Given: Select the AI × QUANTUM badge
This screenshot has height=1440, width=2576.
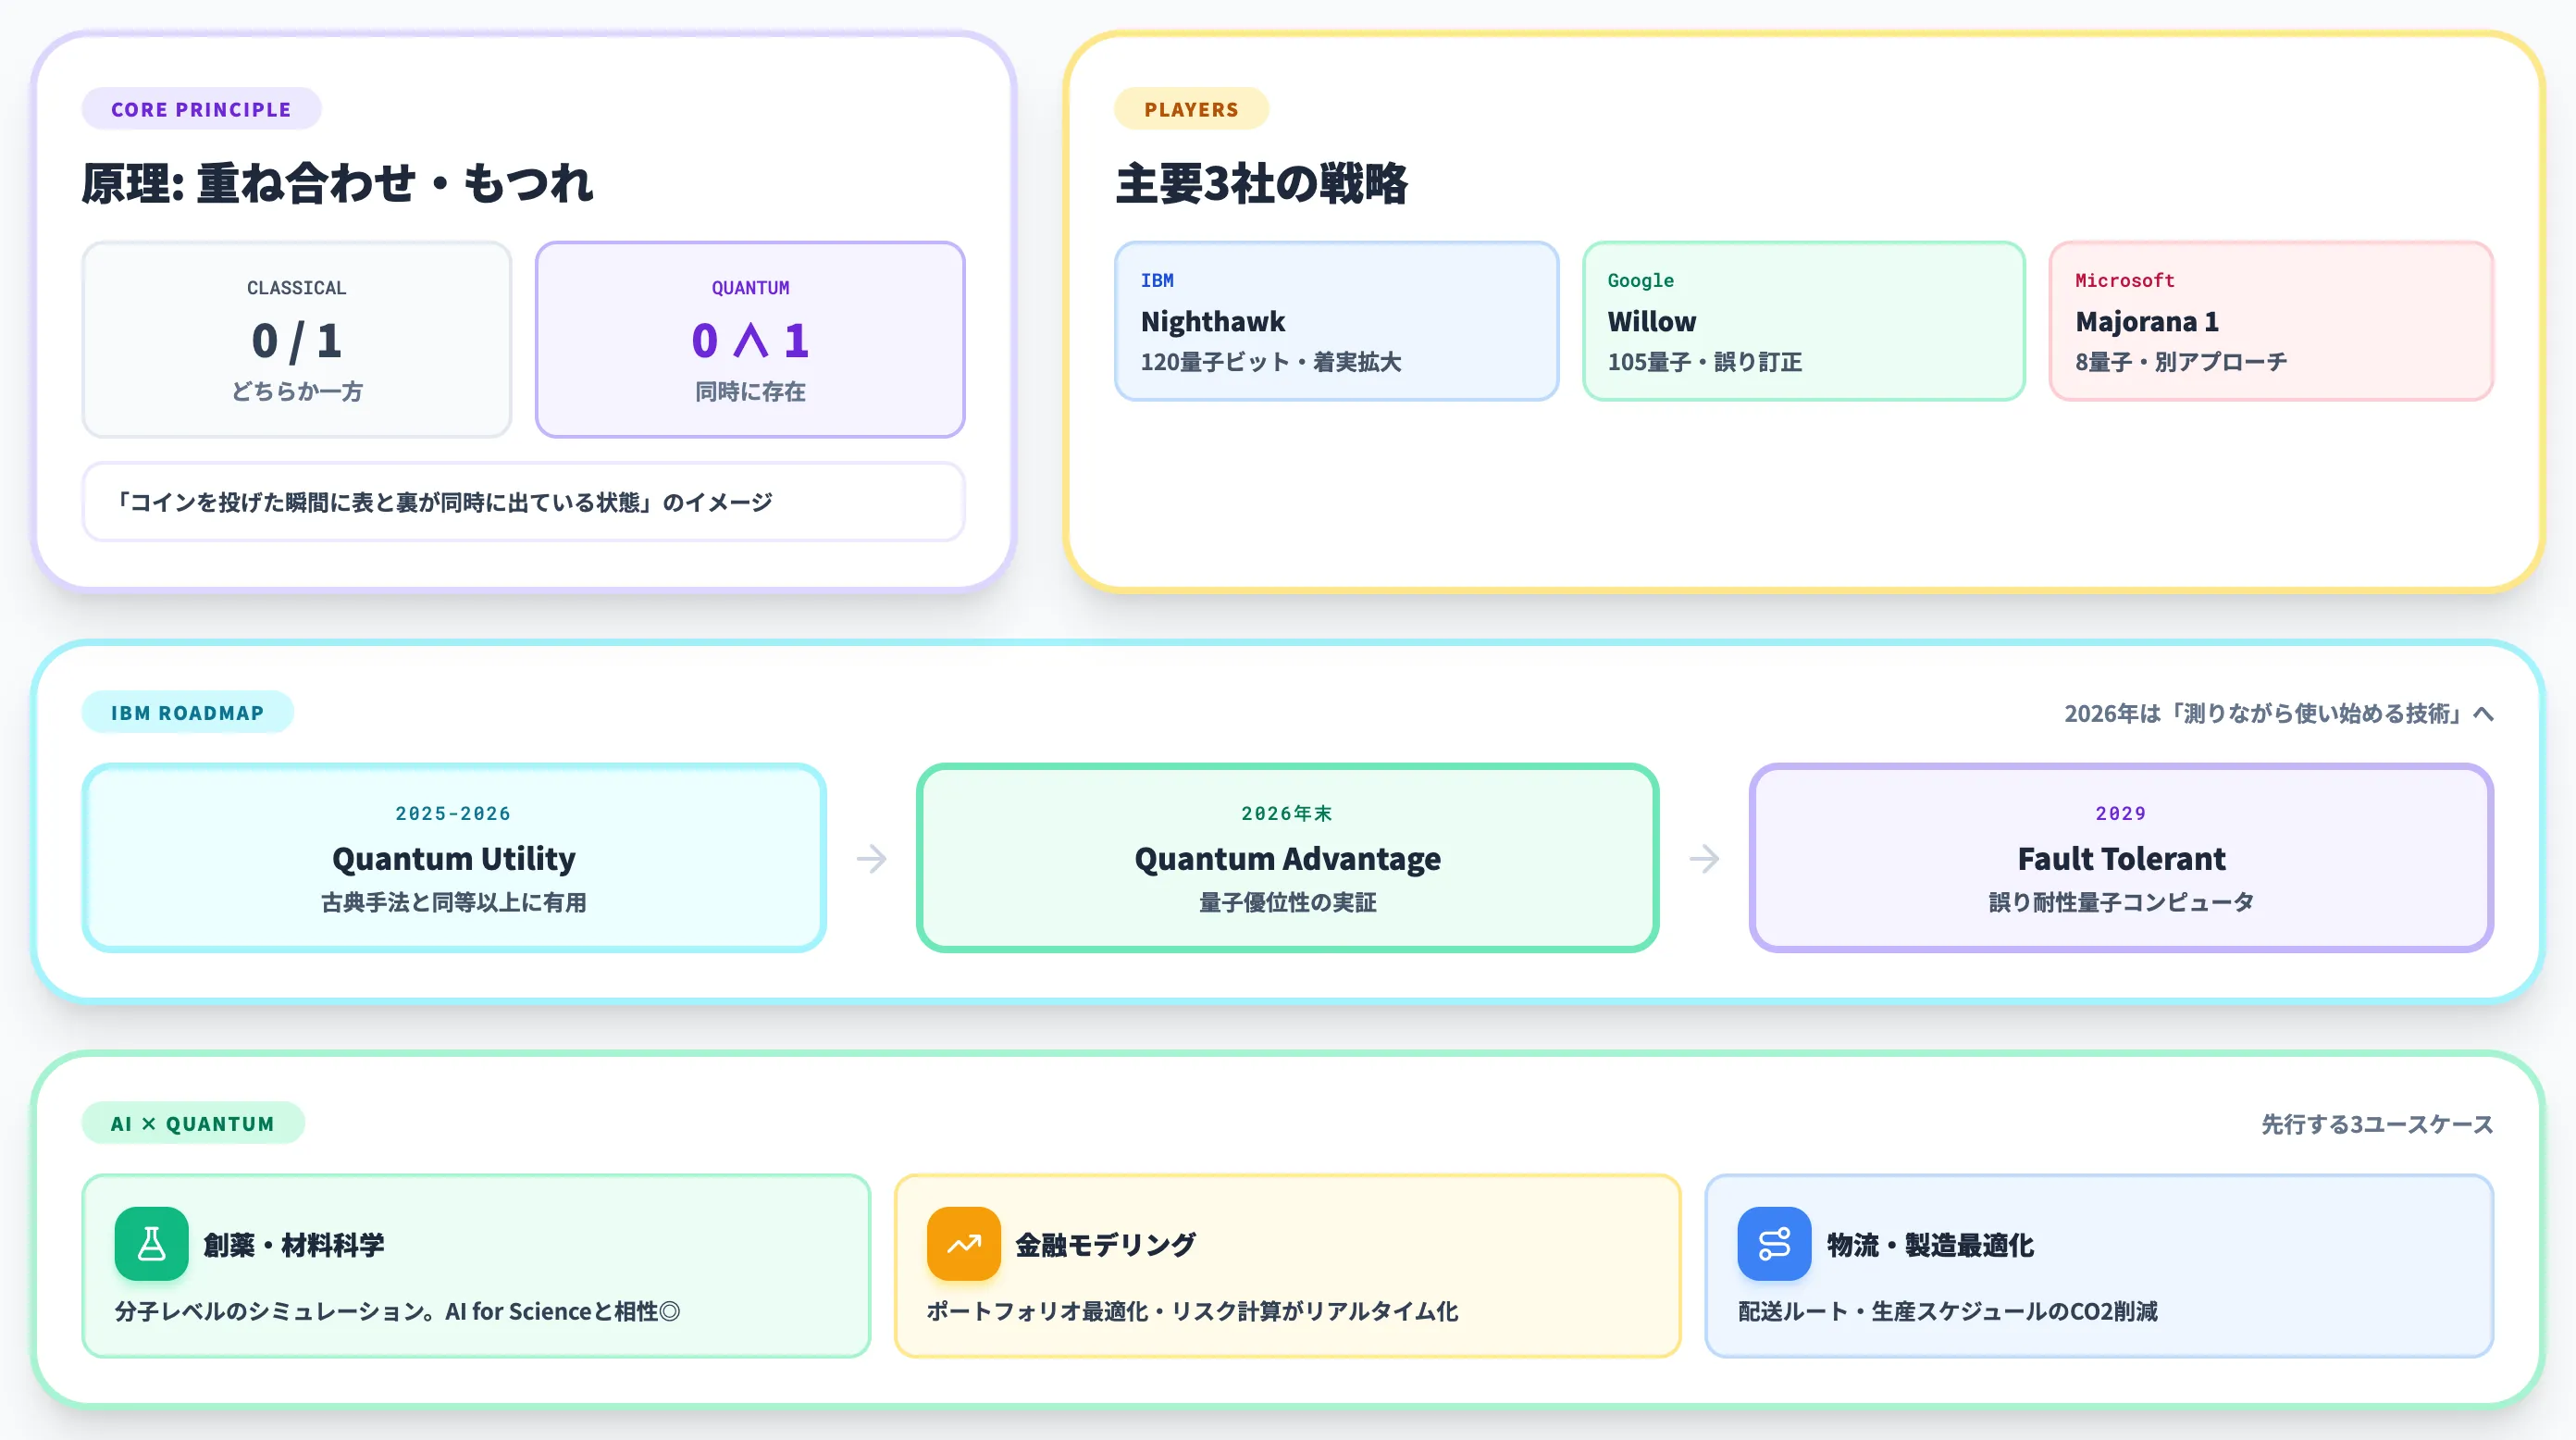Looking at the screenshot, I should click(x=193, y=1123).
